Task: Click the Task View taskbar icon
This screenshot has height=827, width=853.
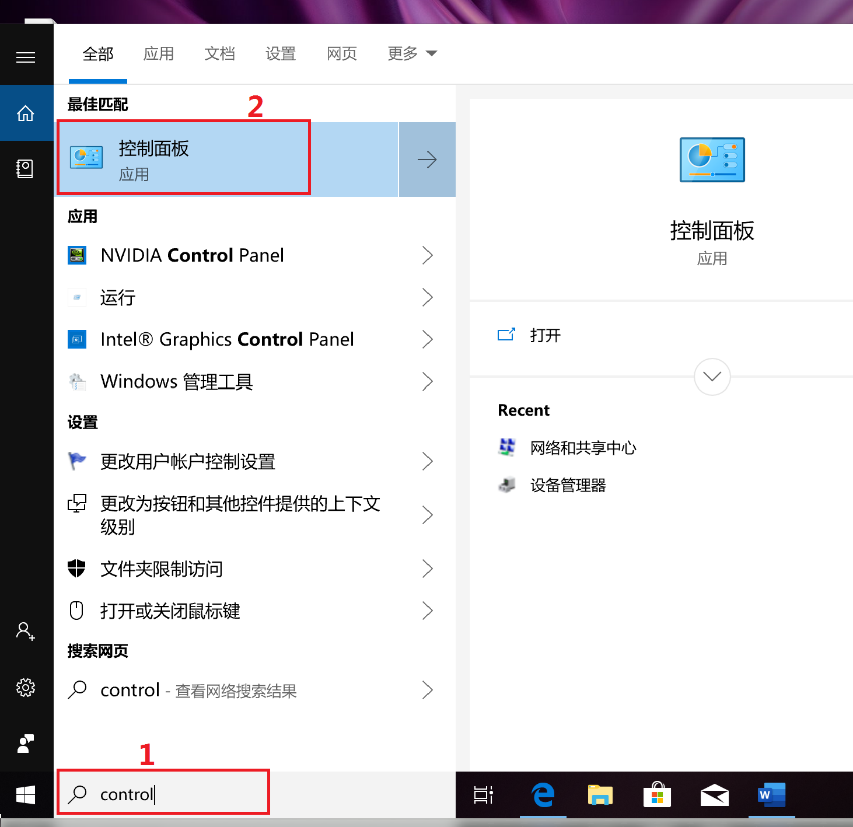Action: pyautogui.click(x=484, y=795)
